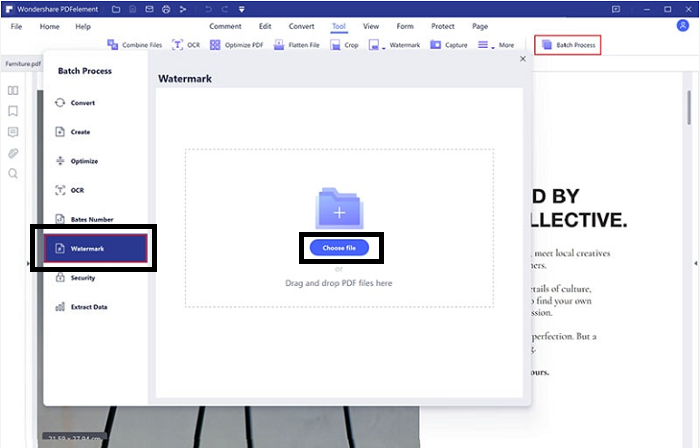Click the share icon in title bar
The image size is (700, 448).
[x=183, y=9]
